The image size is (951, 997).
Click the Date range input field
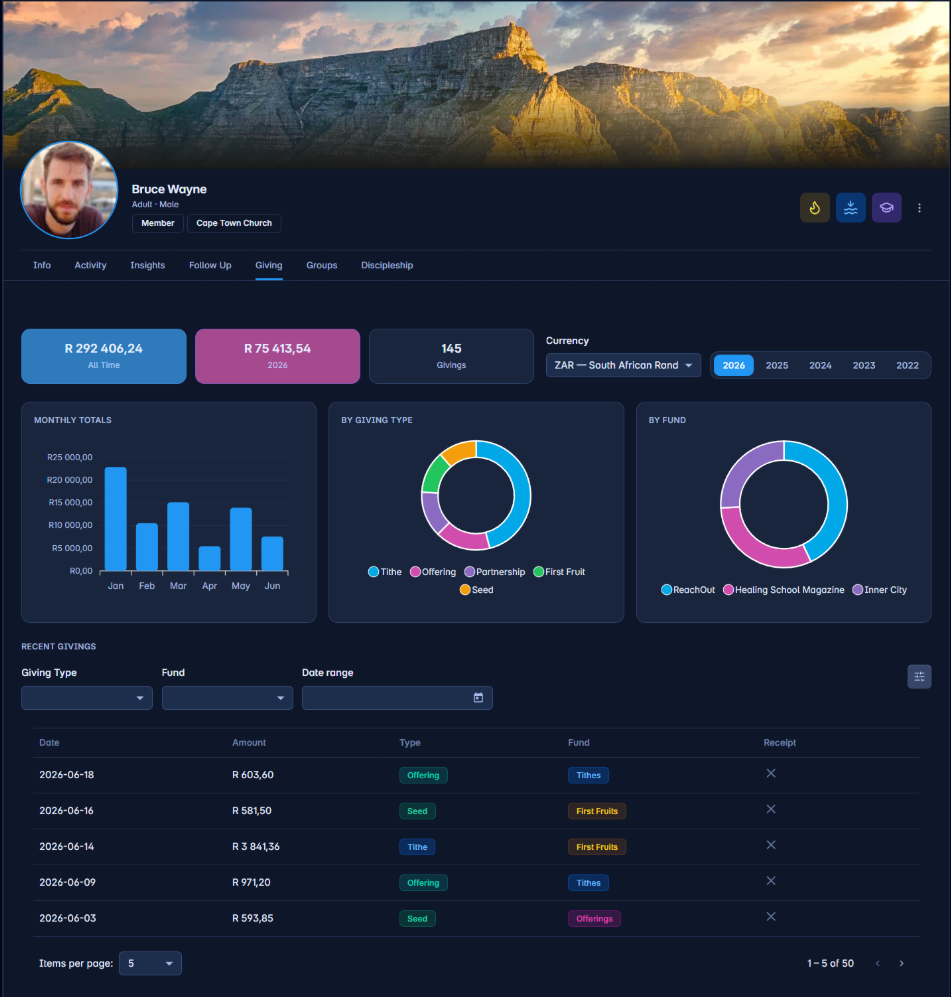(x=397, y=698)
